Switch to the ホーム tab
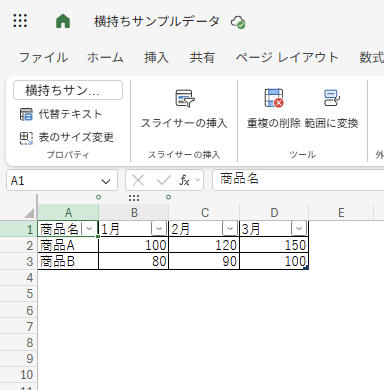The width and height of the screenshot is (384, 390). [105, 57]
